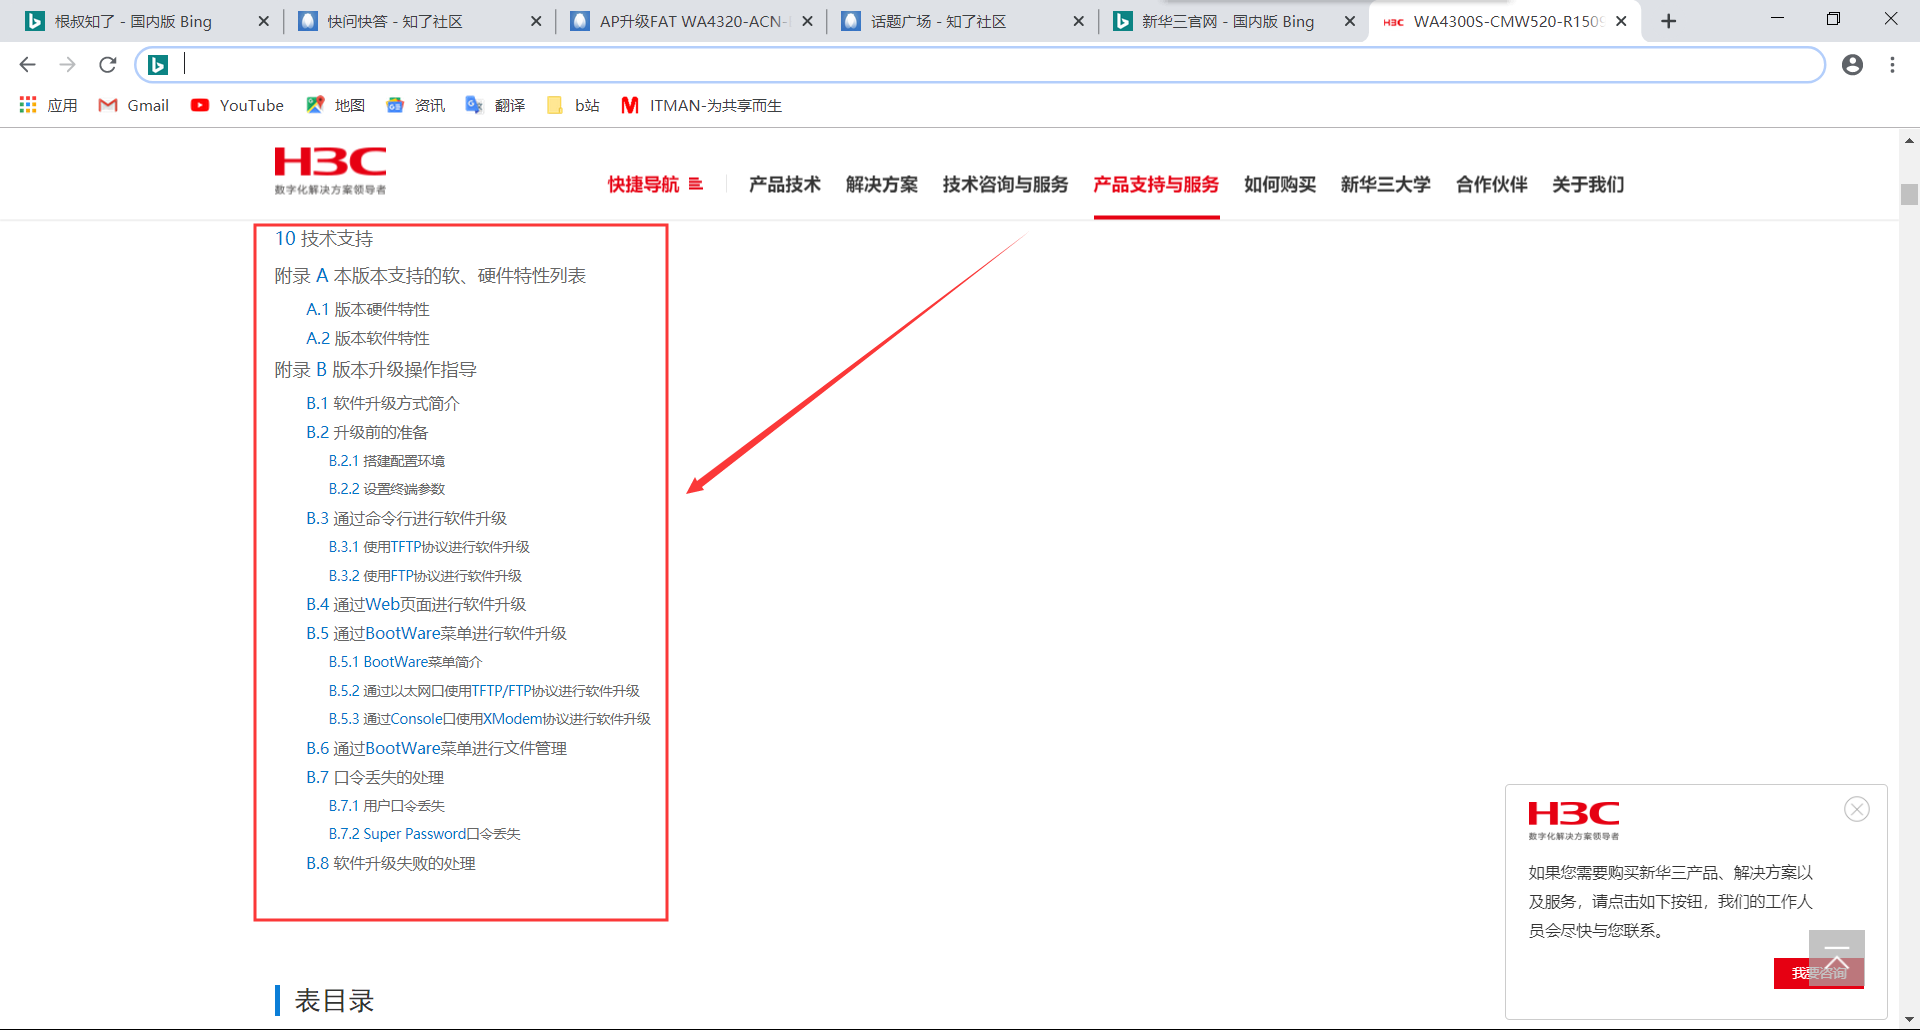This screenshot has height=1030, width=1920.
Task: Open A.1 版本硬件特性 link
Action: click(368, 310)
